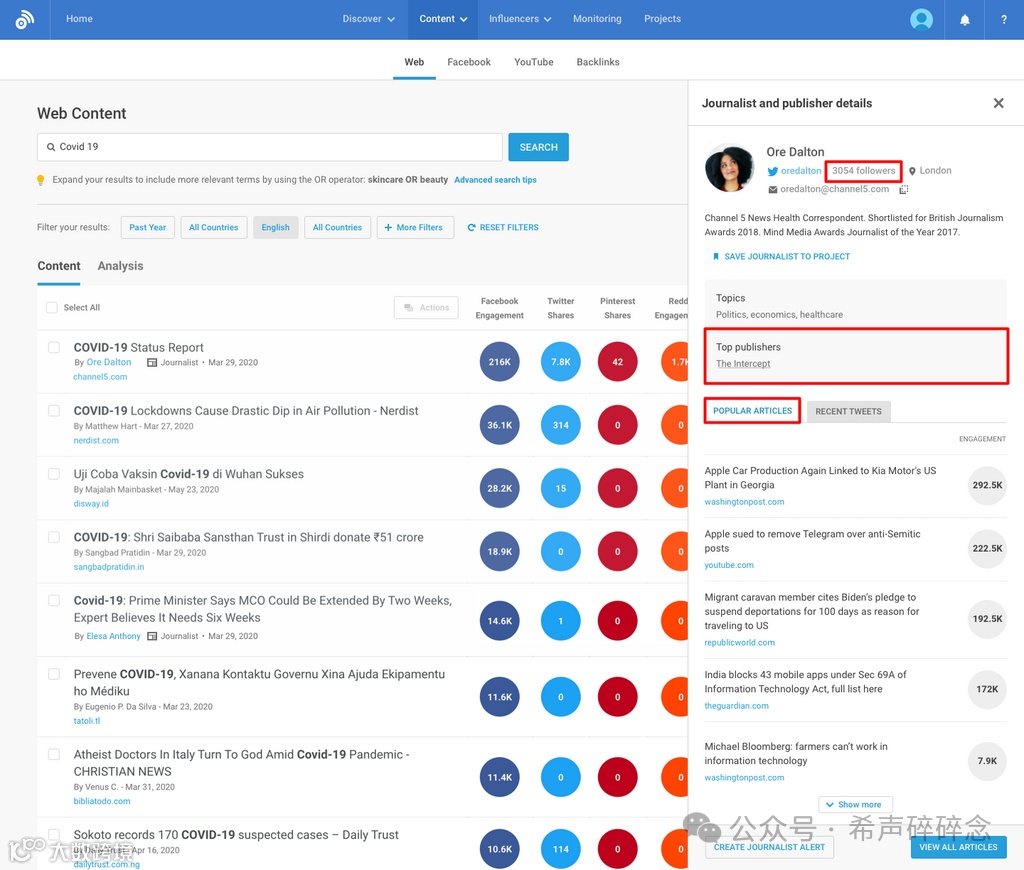Screen dimensions: 1024x870
Task: Click the bookmark icon on Save Journalist
Action: pyautogui.click(x=716, y=257)
